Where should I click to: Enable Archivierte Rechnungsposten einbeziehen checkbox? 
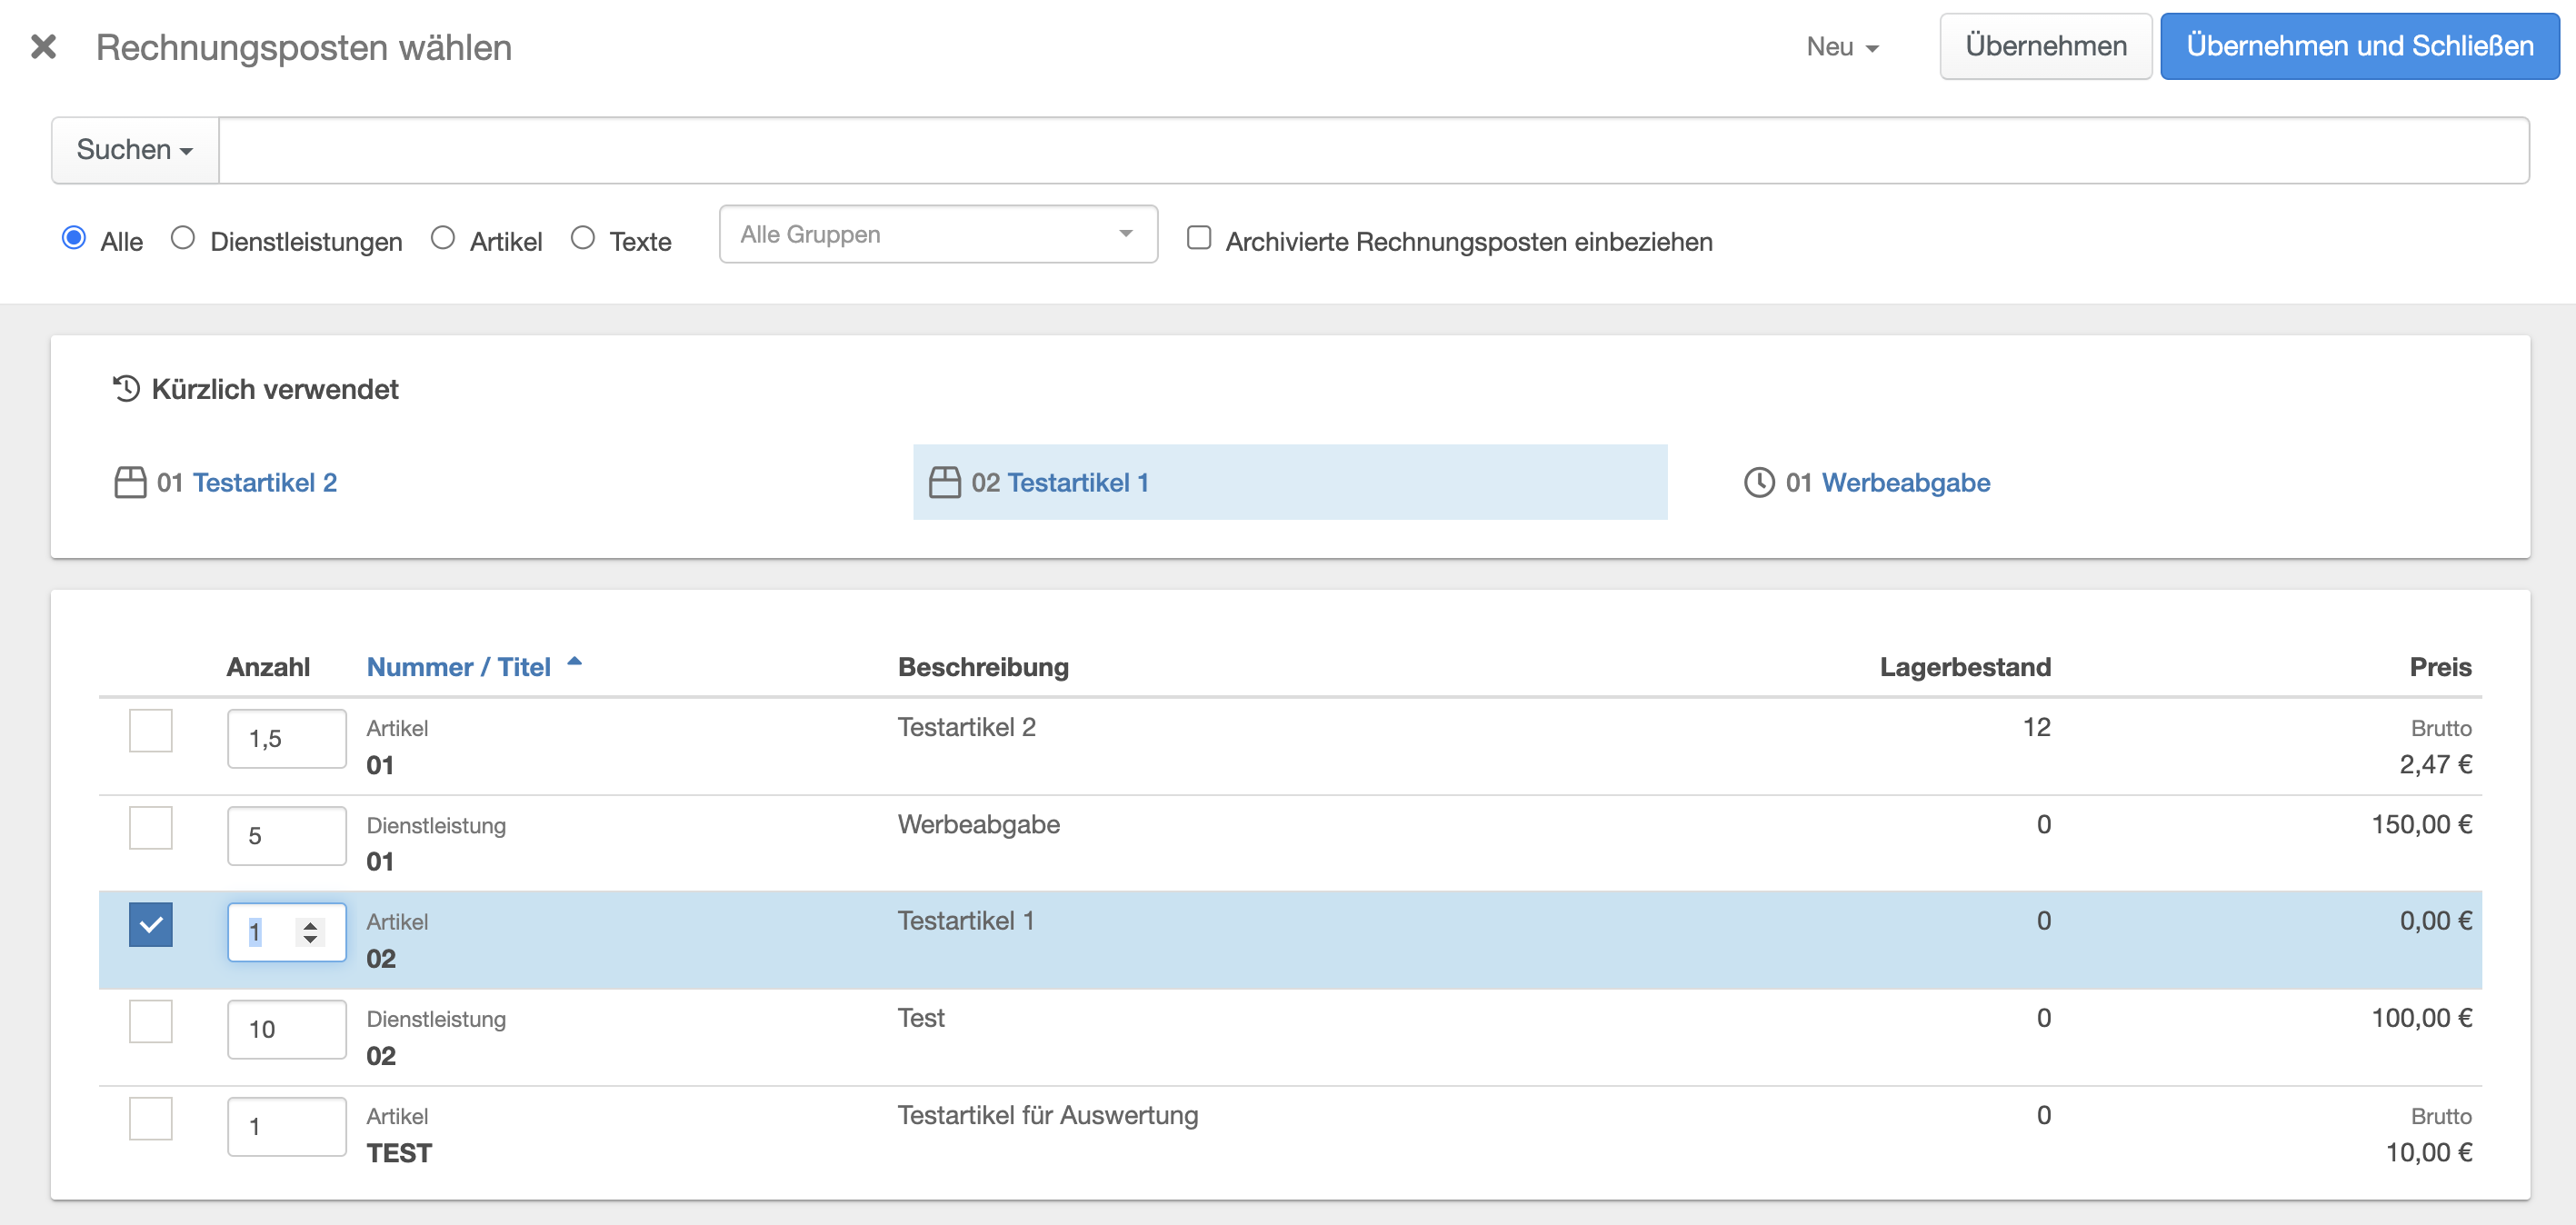coord(1198,238)
